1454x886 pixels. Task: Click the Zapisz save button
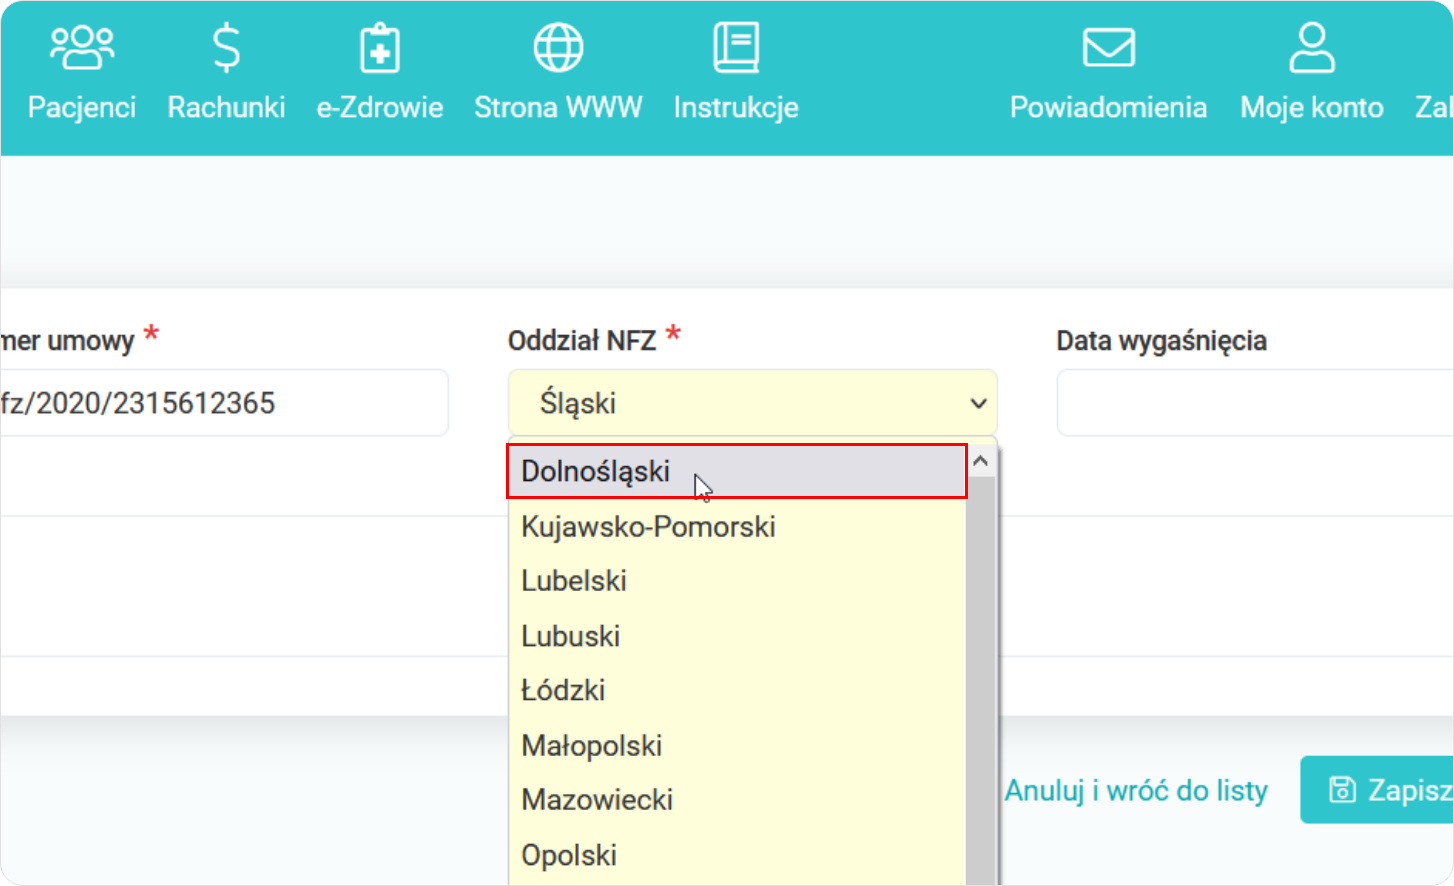click(1377, 790)
